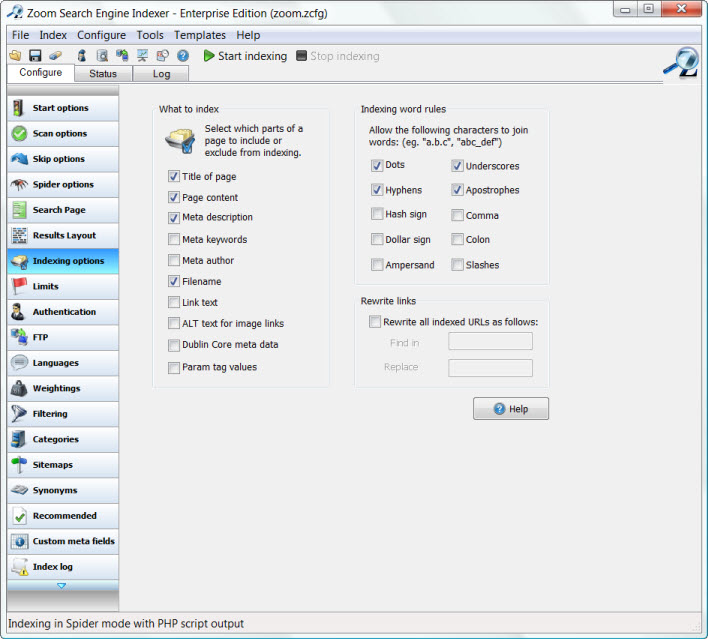The height and width of the screenshot is (639, 708).
Task: Enable Meta author checkbox
Action: click(x=174, y=260)
